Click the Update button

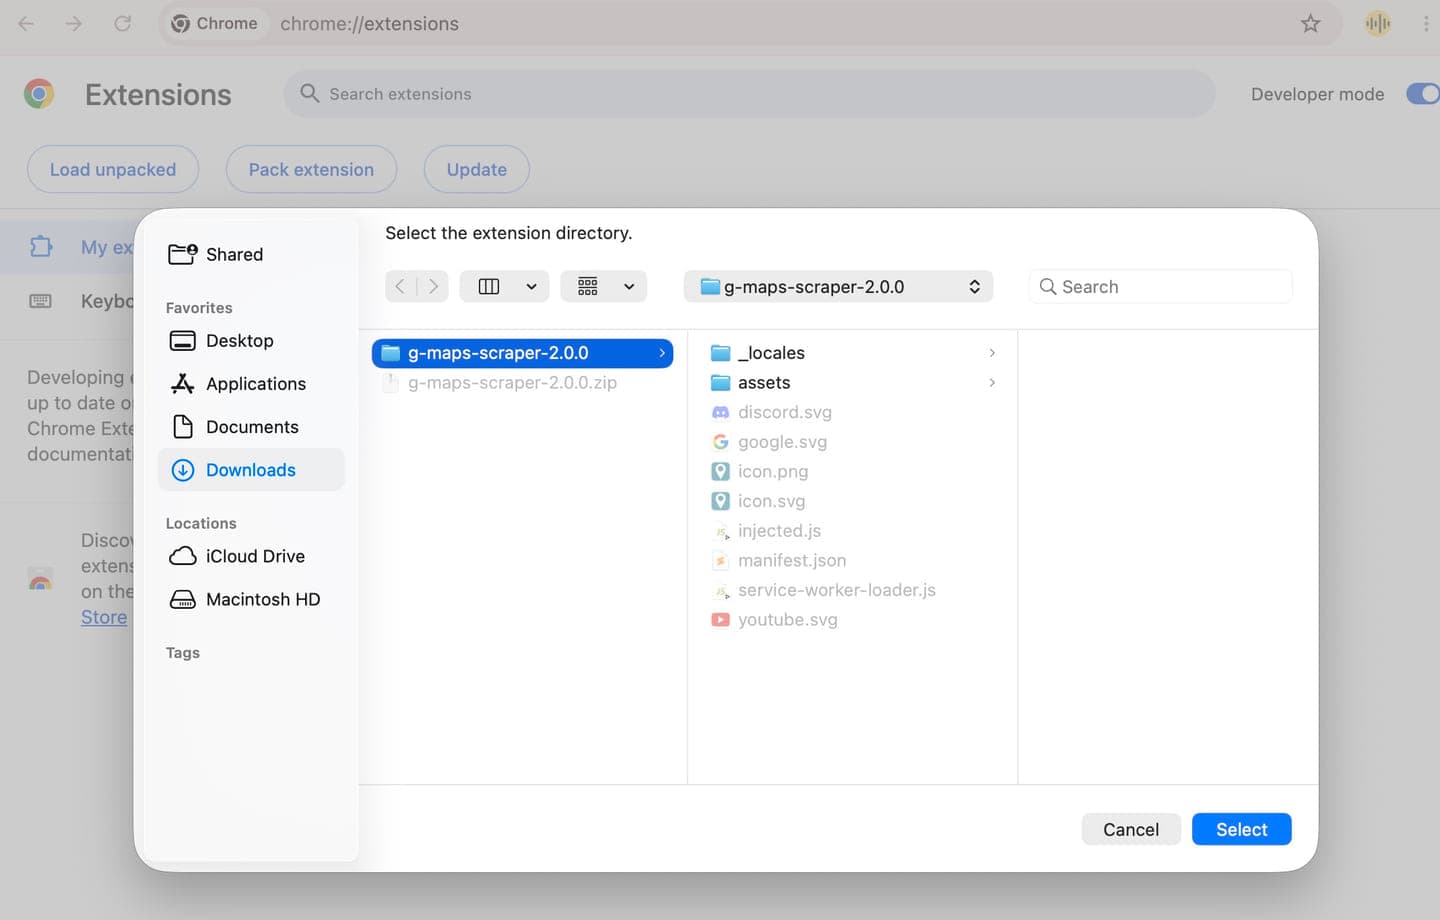(x=476, y=170)
